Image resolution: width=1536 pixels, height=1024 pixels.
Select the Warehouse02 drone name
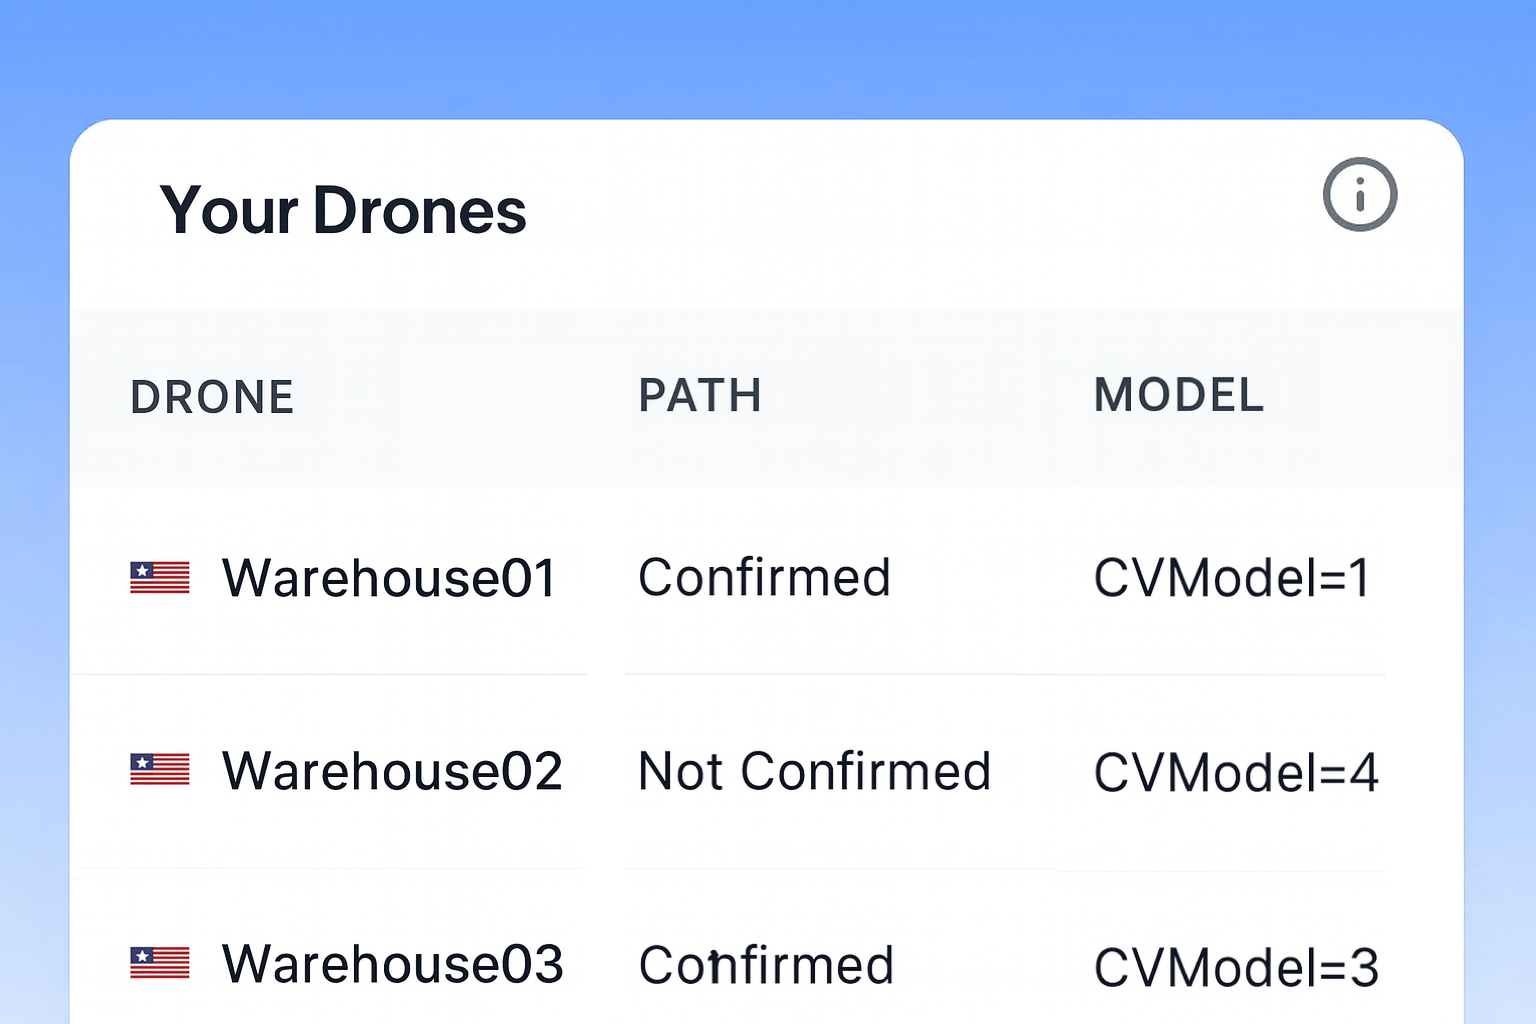coord(392,771)
